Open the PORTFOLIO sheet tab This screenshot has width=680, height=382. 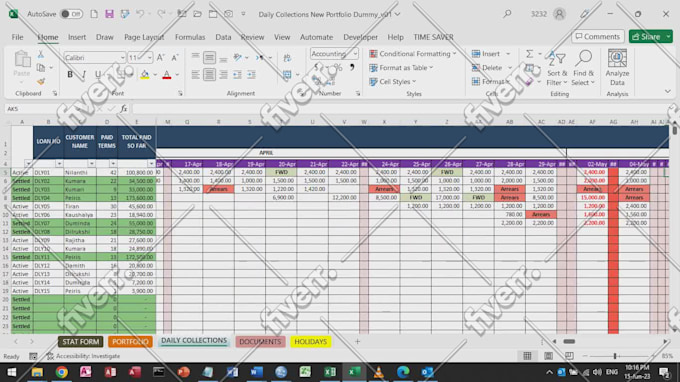pos(130,342)
